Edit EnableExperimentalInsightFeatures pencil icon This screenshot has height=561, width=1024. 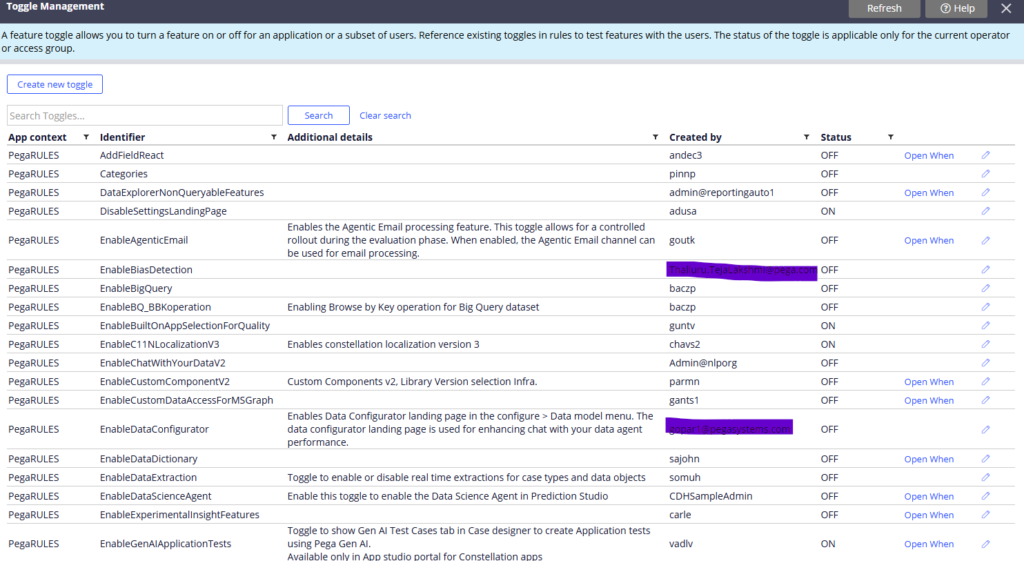tap(985, 515)
